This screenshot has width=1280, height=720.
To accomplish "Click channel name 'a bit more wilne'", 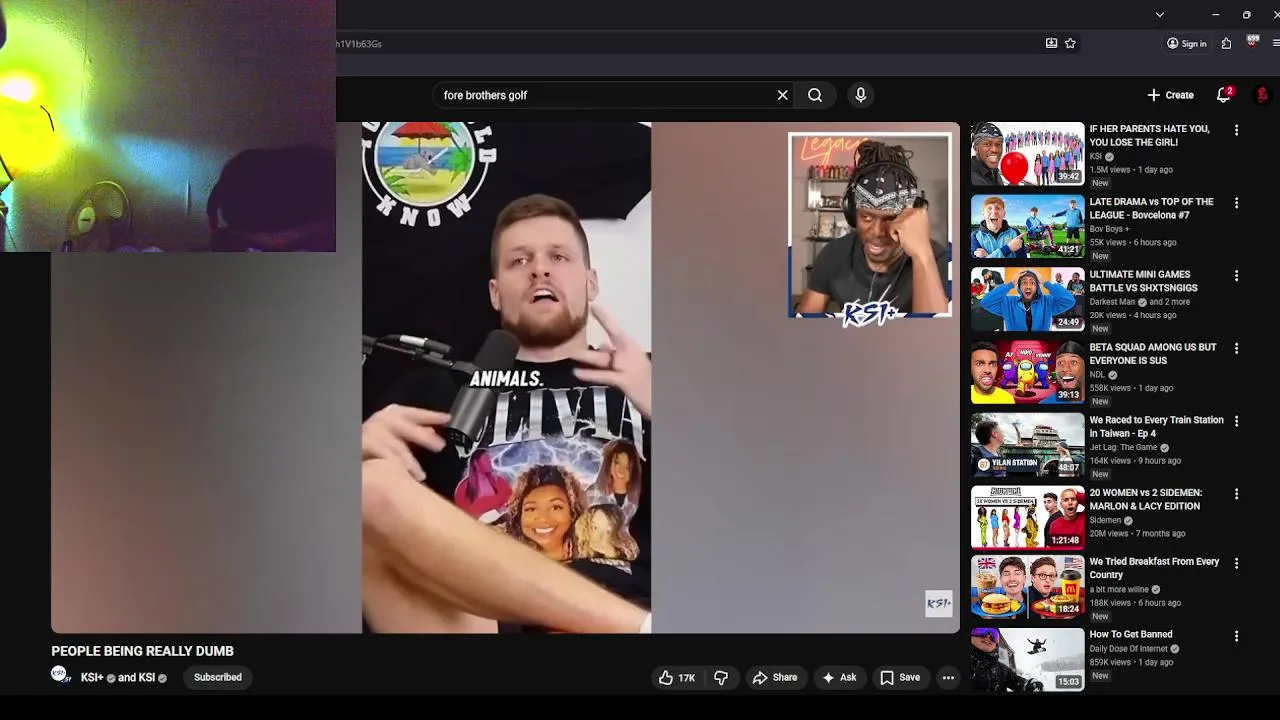I will 1119,589.
